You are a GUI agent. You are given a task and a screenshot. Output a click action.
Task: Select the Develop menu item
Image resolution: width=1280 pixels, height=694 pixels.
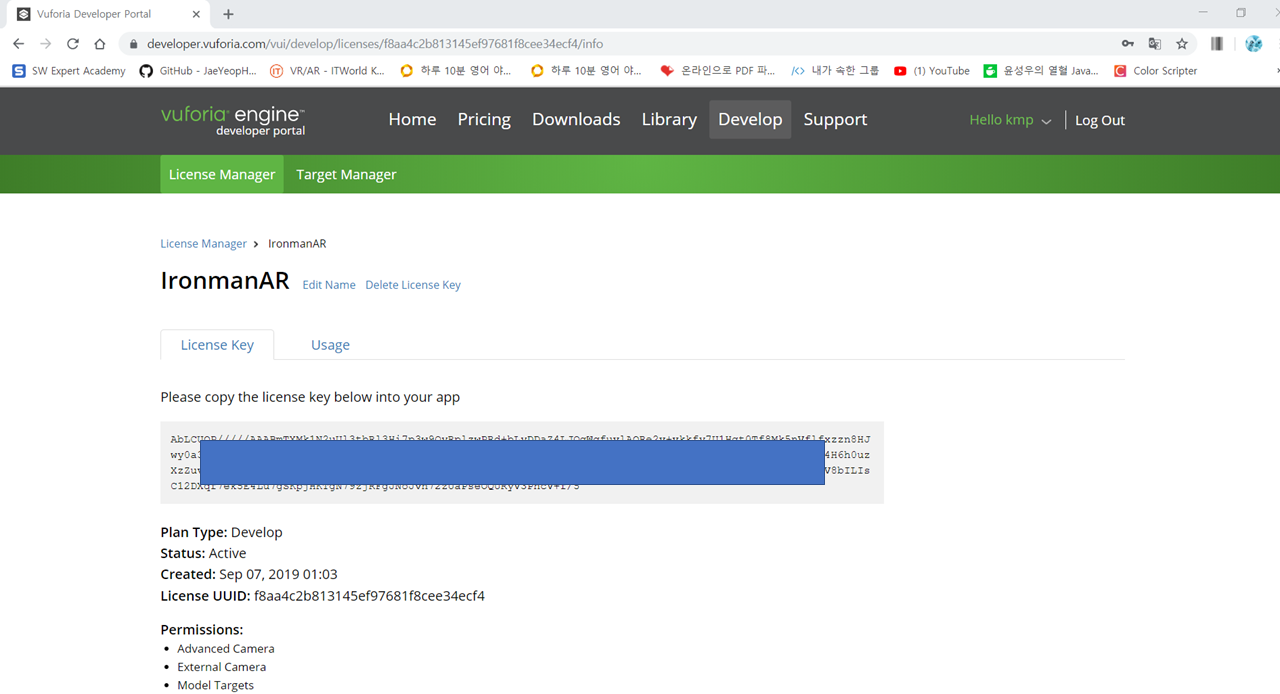750,119
